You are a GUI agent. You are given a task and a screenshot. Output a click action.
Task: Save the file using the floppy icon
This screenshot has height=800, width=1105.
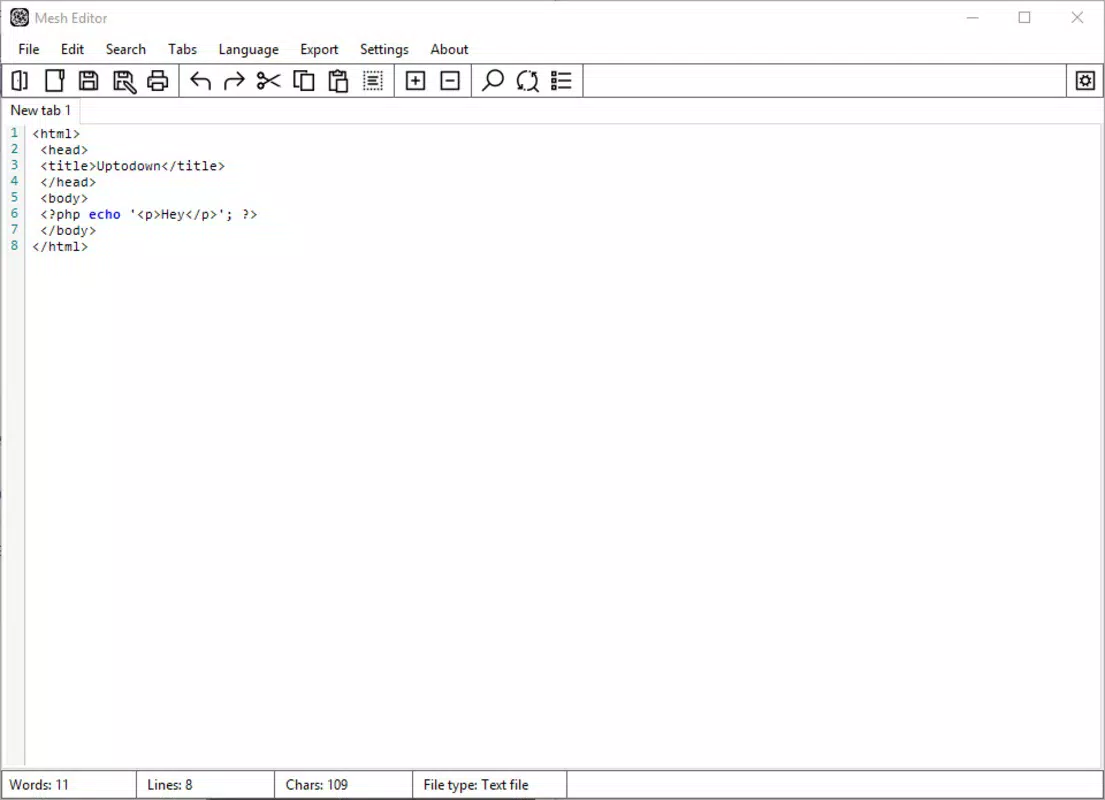(89, 81)
